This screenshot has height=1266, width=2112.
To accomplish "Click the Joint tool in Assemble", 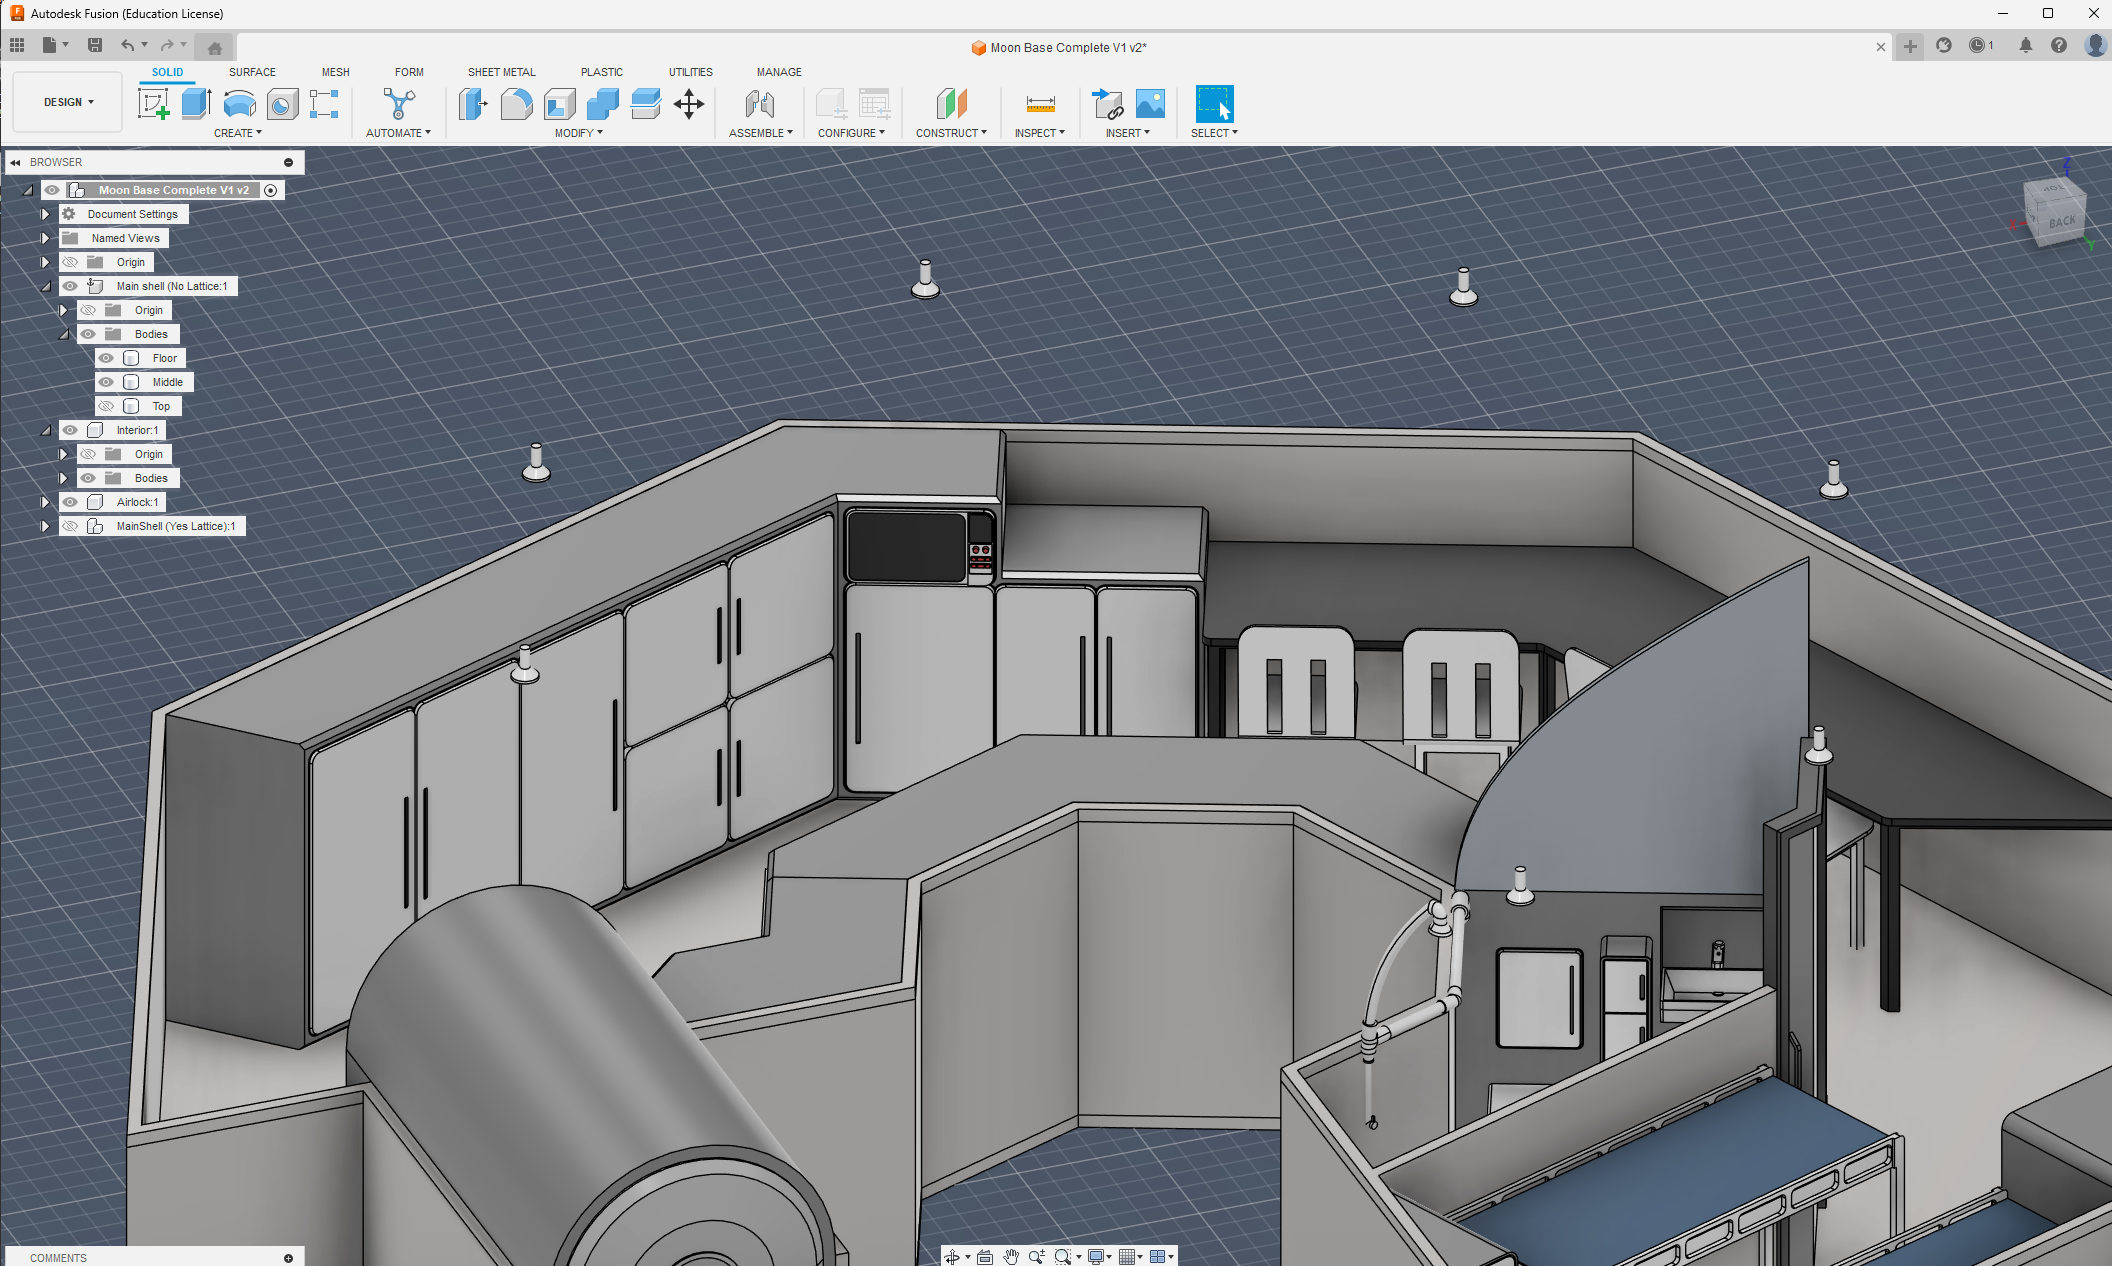I will (x=760, y=104).
